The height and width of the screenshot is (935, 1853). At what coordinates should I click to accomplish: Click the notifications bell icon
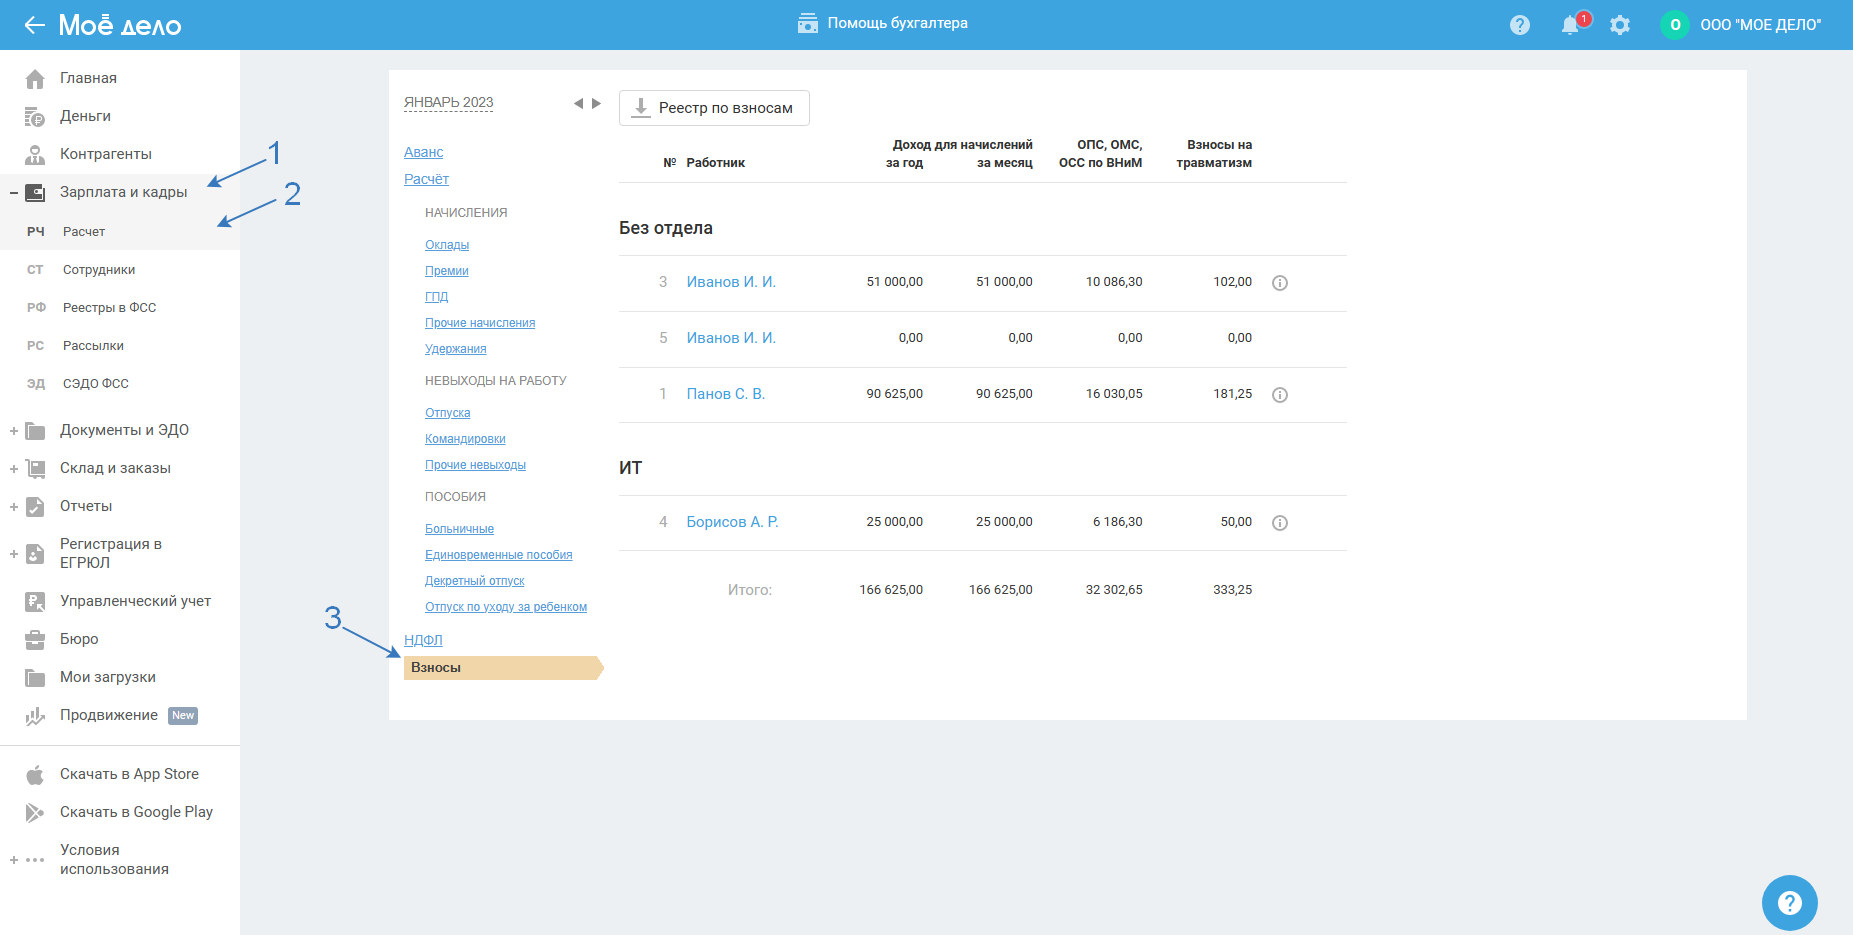pos(1570,26)
